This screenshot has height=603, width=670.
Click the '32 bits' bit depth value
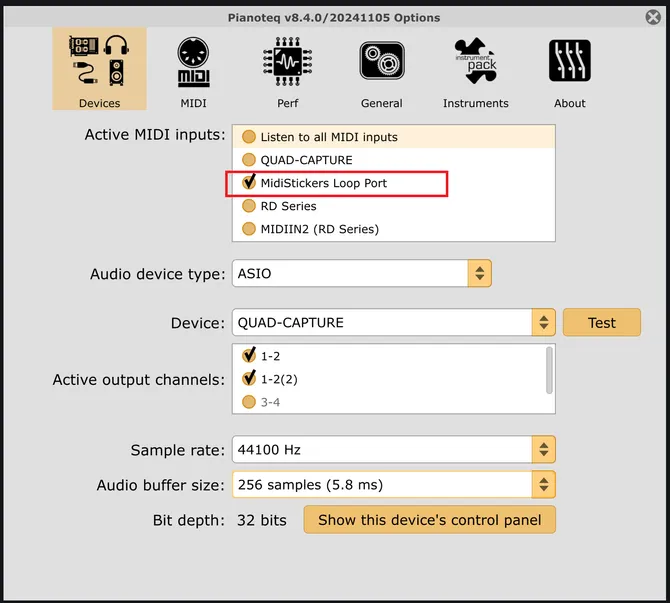262,520
